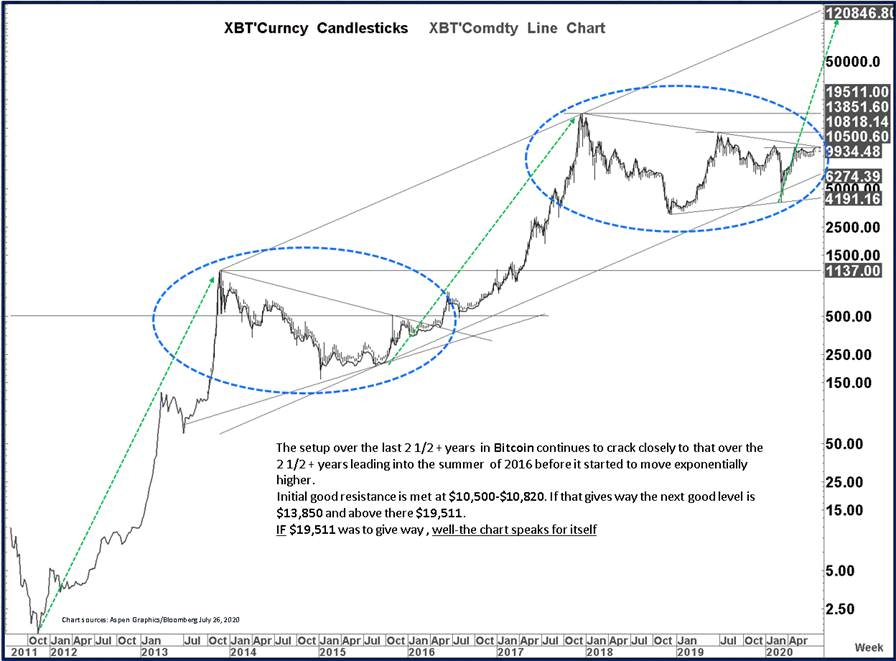Viewport: 896px width, 661px height.
Task: Click the 1137.00 level label
Action: (x=853, y=270)
